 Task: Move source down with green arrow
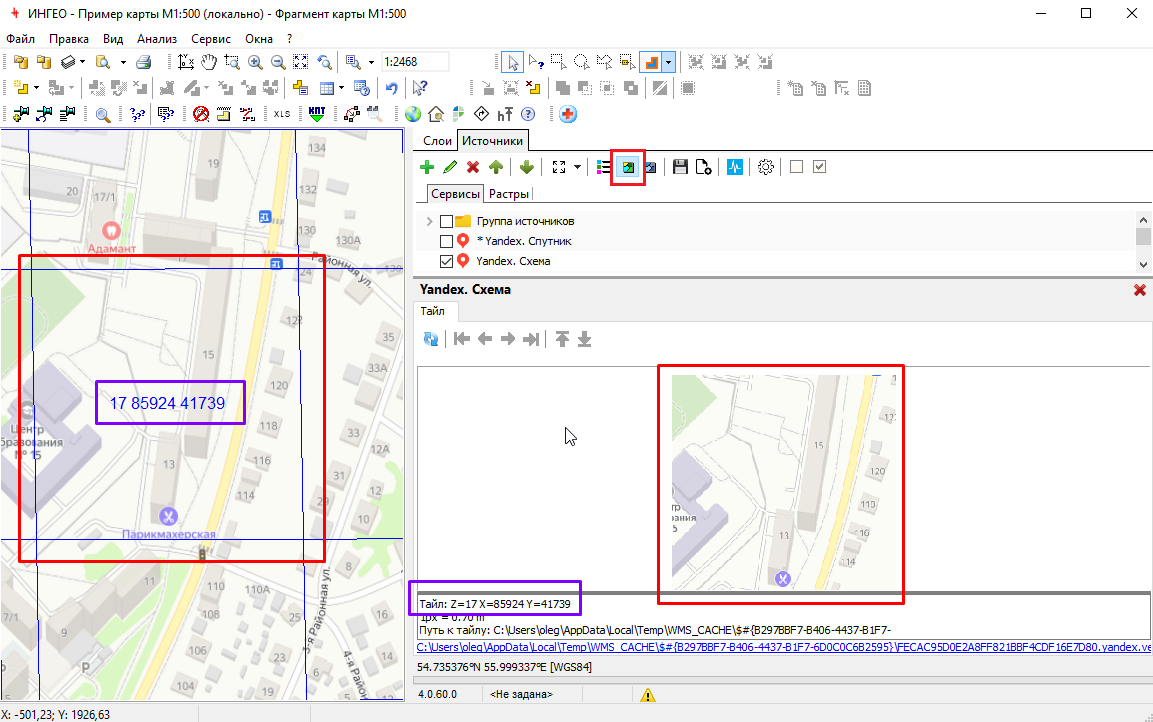(526, 167)
